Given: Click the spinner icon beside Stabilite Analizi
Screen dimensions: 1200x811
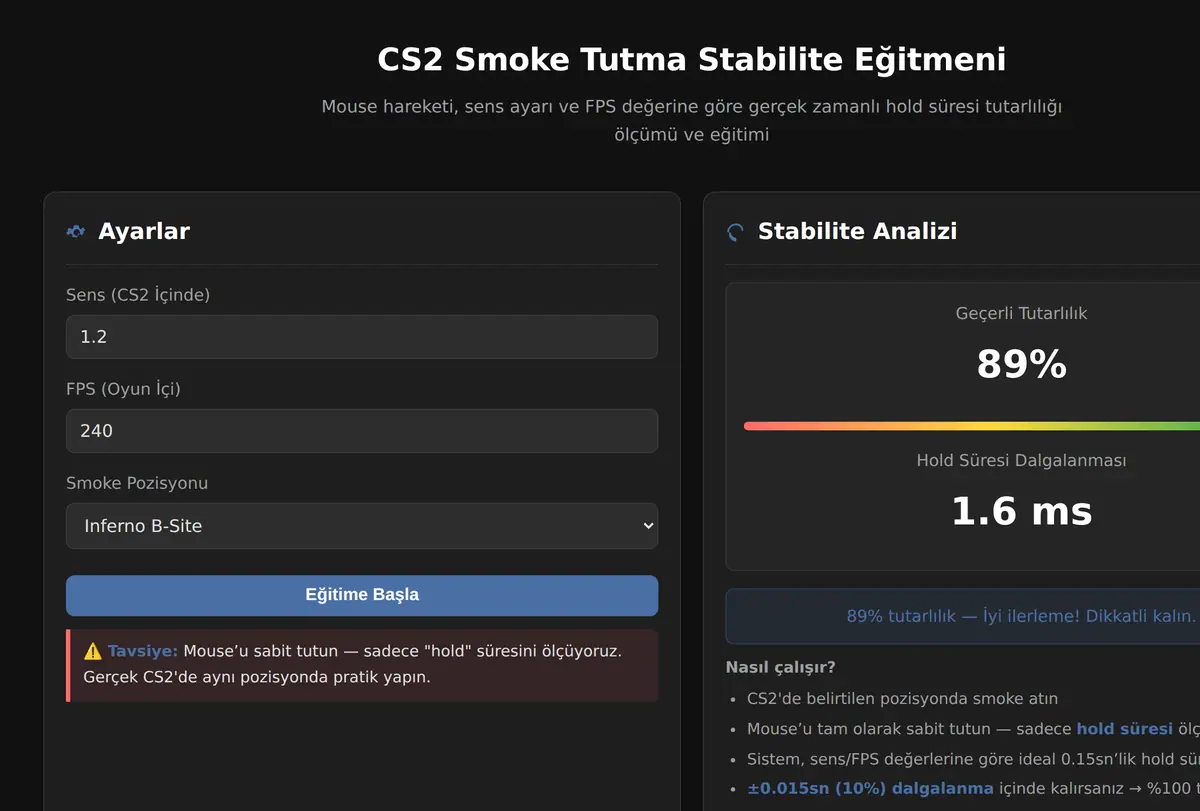Looking at the screenshot, I should [736, 232].
